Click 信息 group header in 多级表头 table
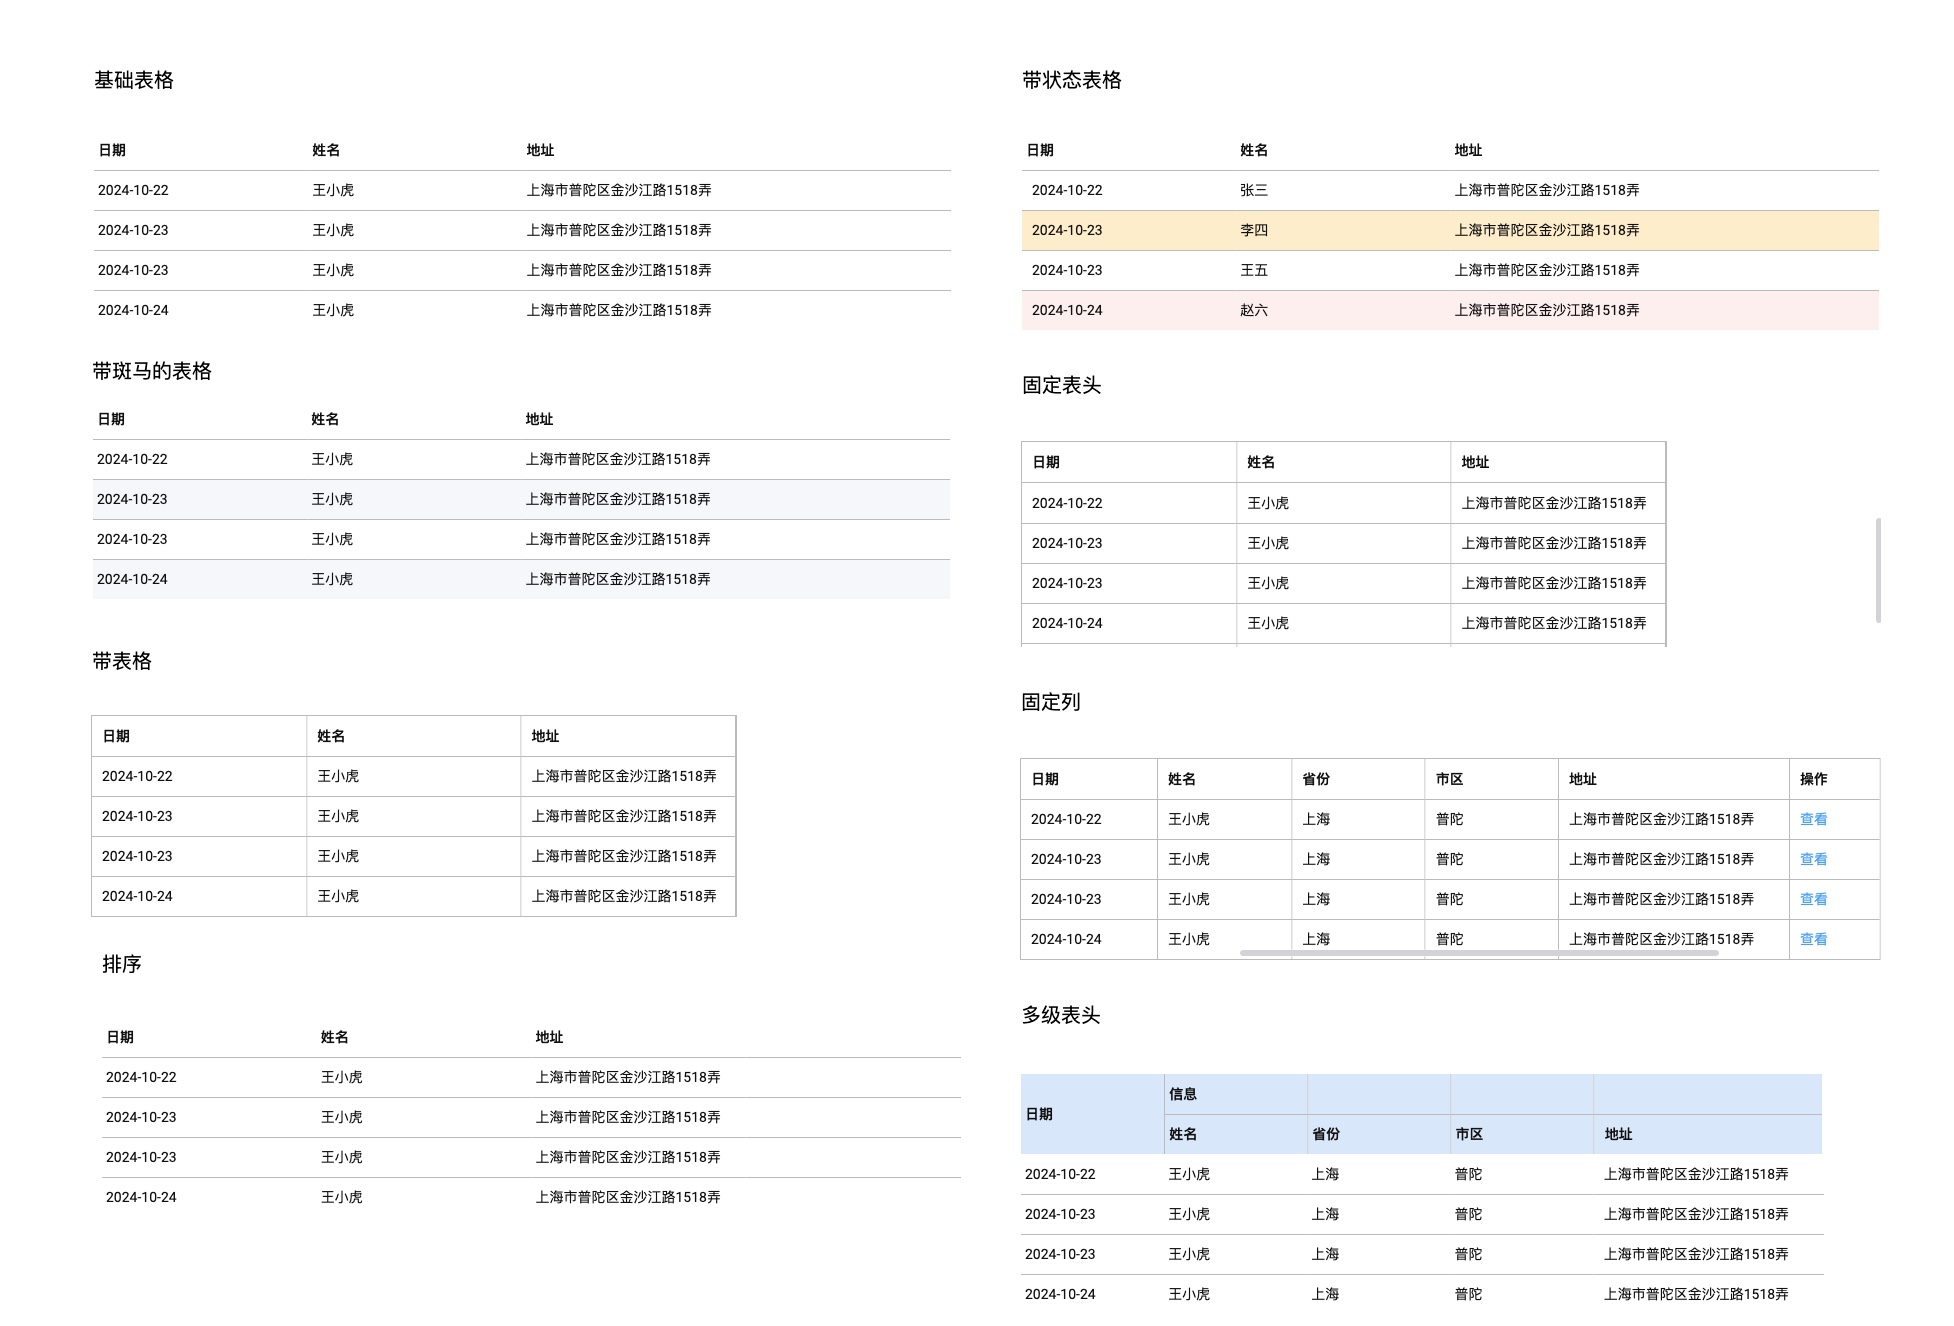The image size is (1954, 1326). click(1183, 1094)
